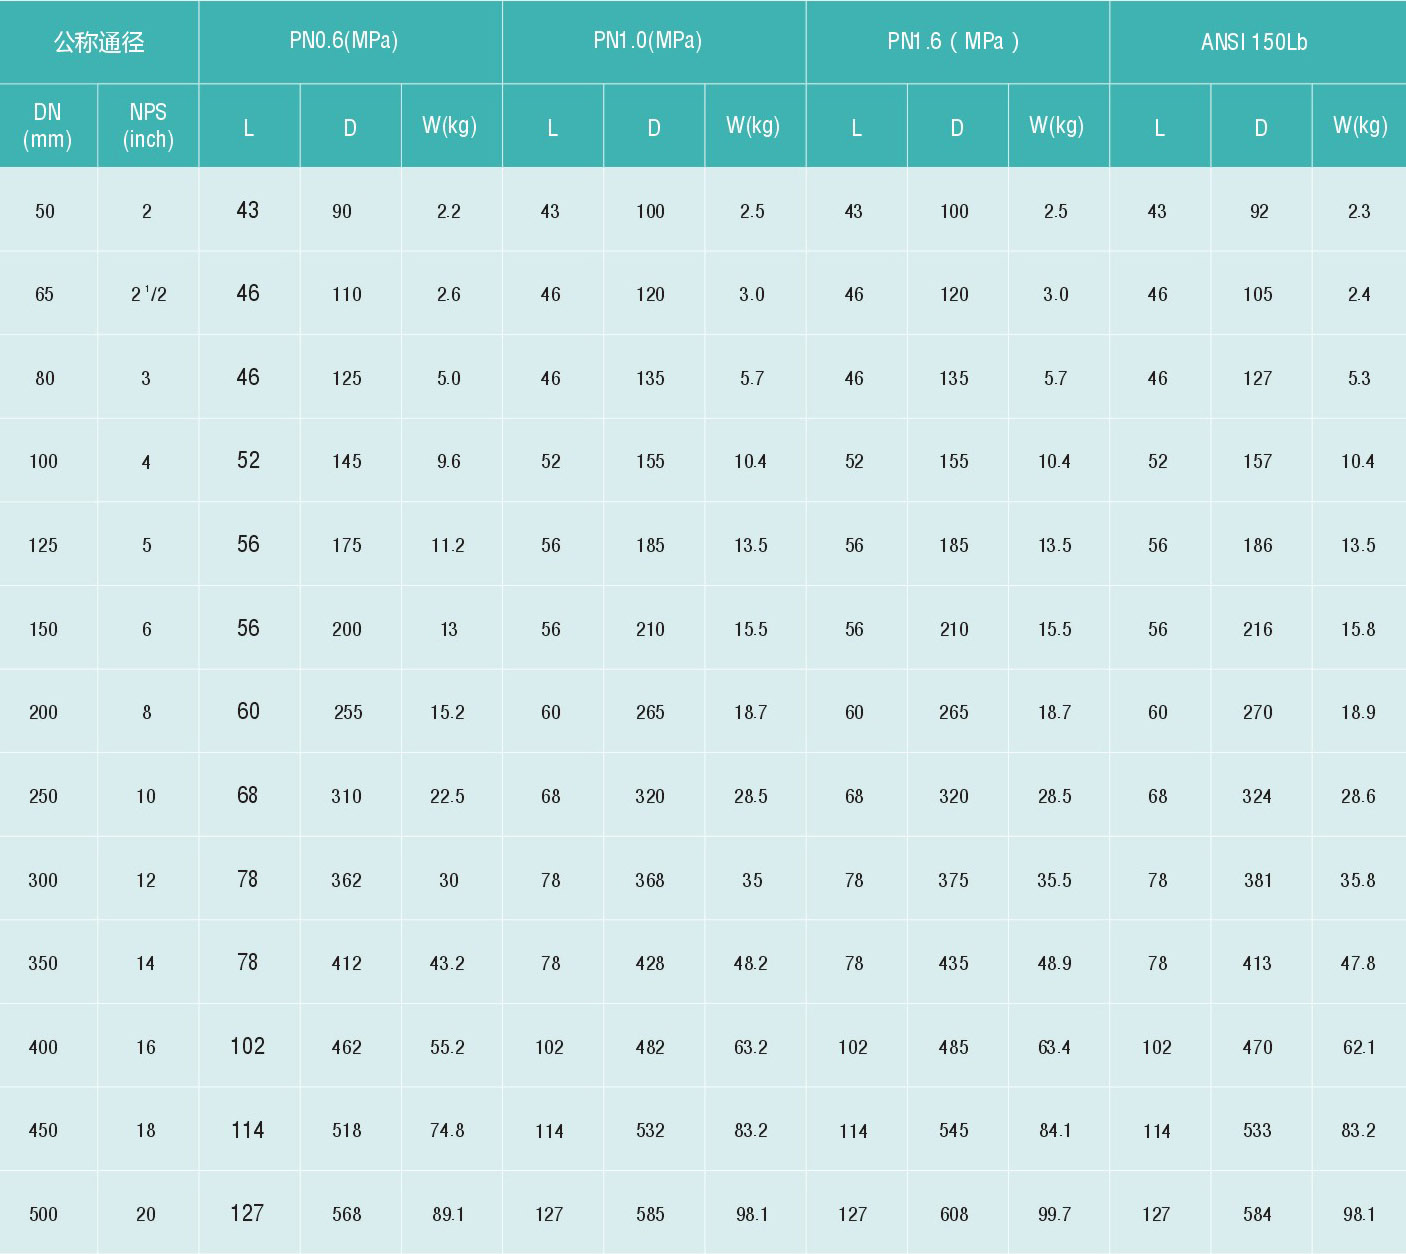1406x1254 pixels.
Task: Click the 47.8 weight value
Action: point(1358,963)
